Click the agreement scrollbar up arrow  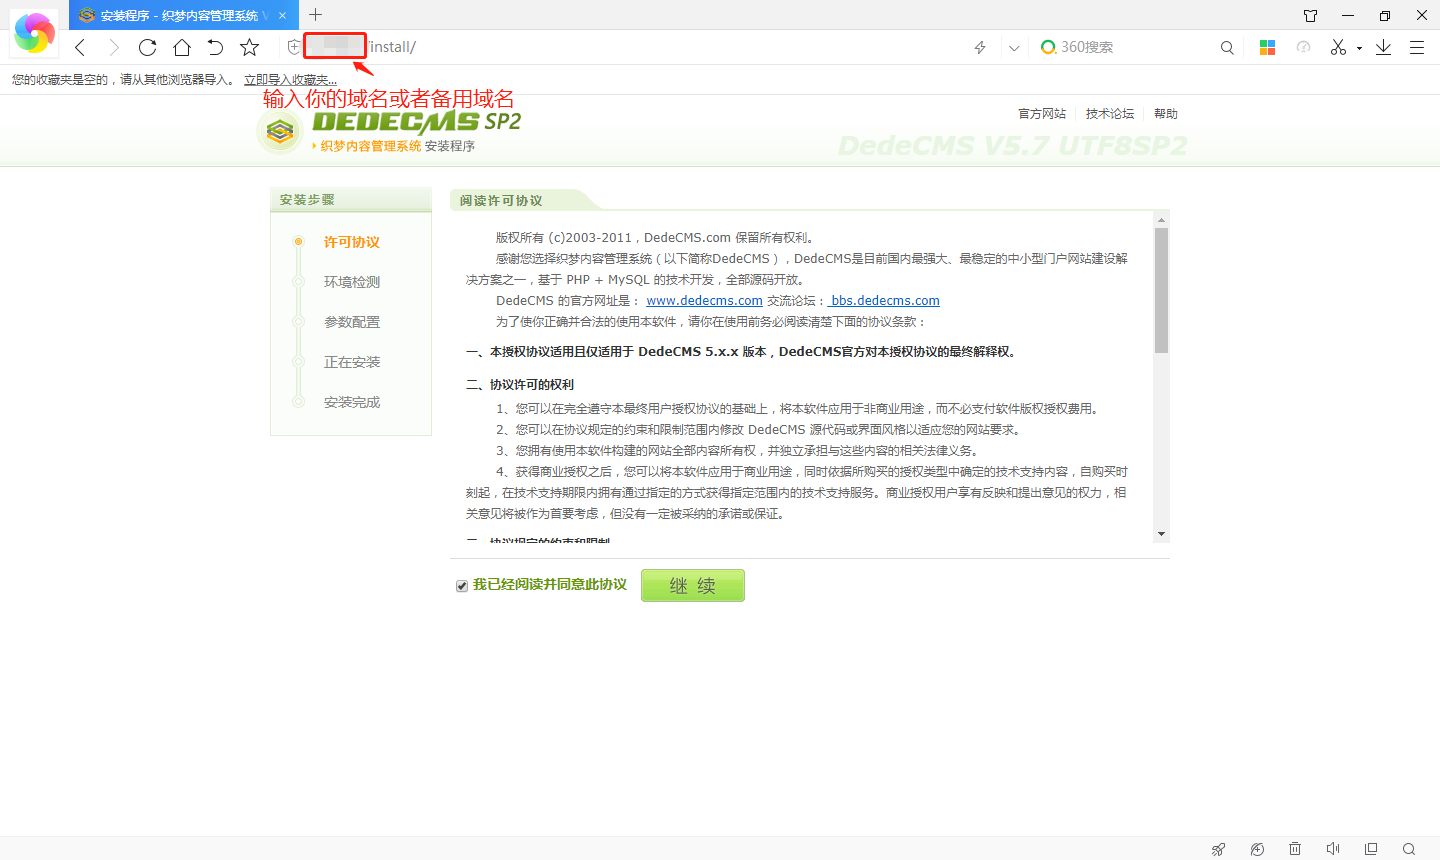(x=1161, y=219)
